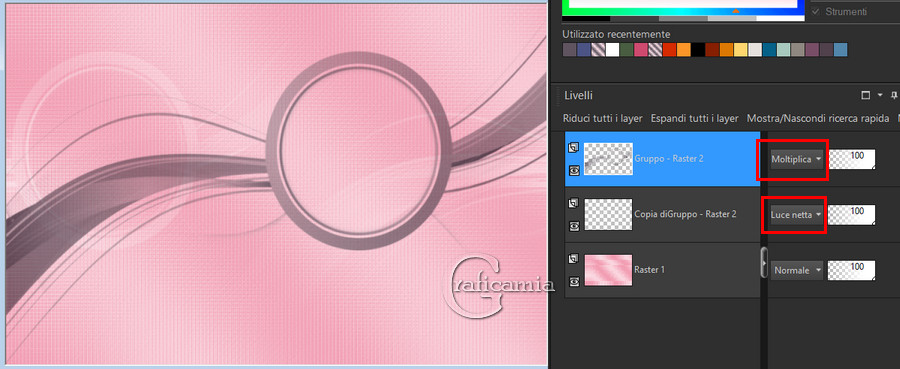Open the Livelli panel options arrow menu

pyautogui.click(x=880, y=95)
